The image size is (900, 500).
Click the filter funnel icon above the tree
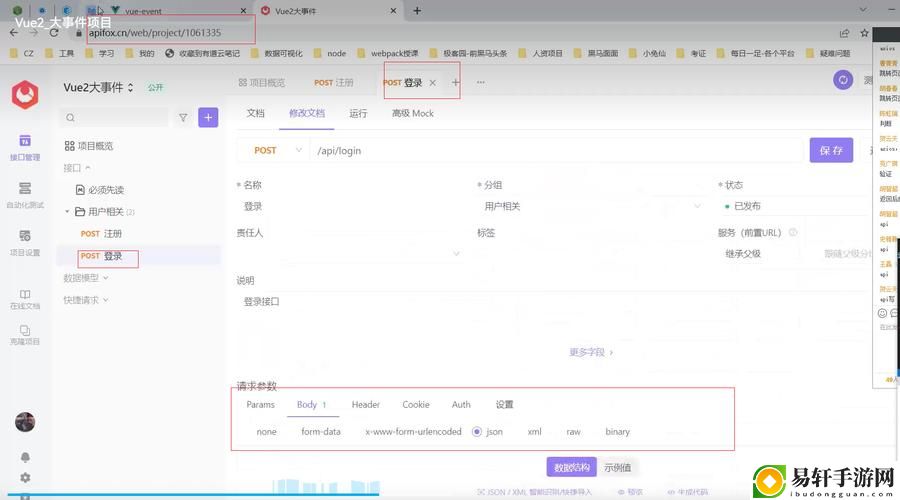[183, 118]
